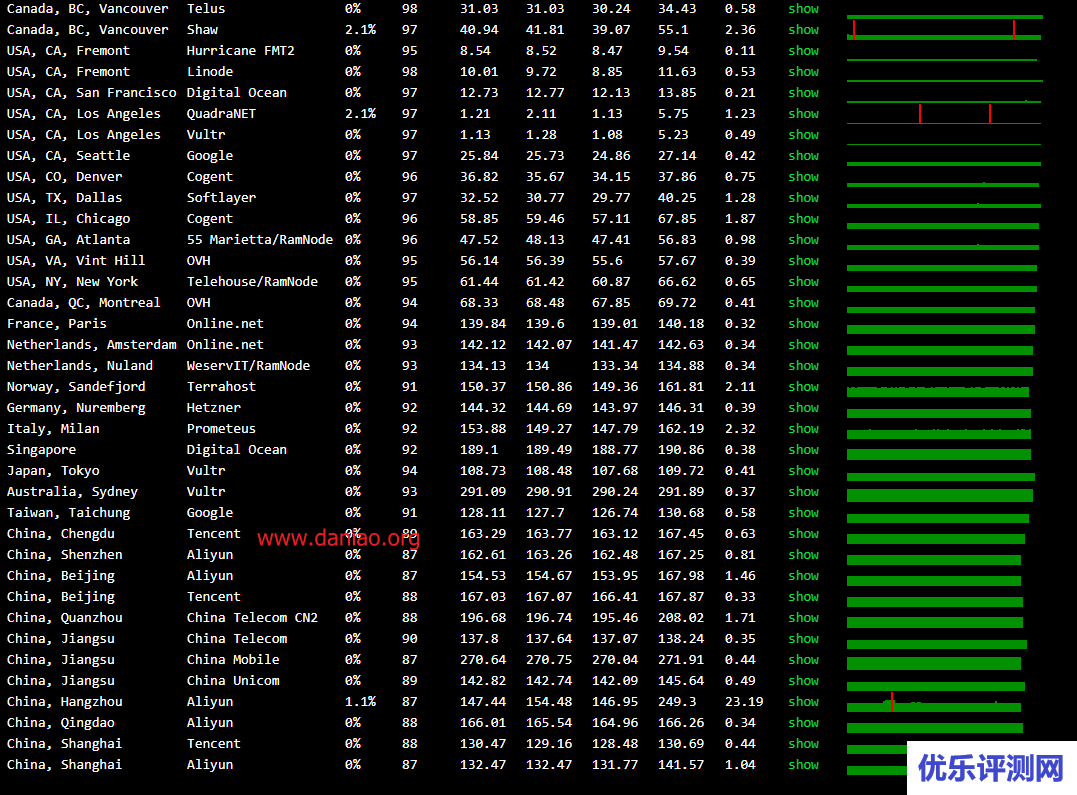Select the 196.68 latency for Quanzhou

(x=483, y=618)
